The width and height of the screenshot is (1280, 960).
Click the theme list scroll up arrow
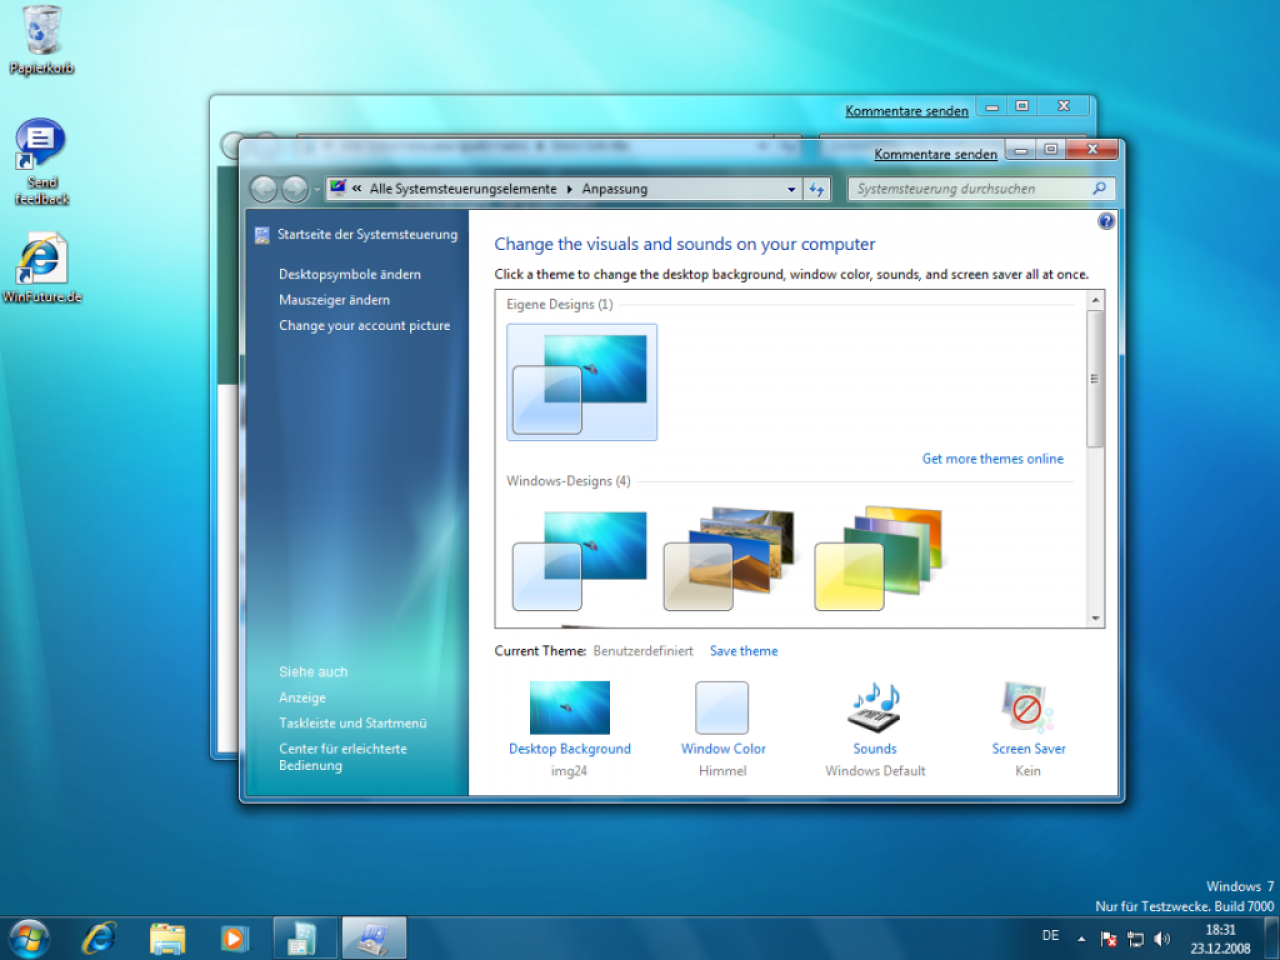(1096, 300)
